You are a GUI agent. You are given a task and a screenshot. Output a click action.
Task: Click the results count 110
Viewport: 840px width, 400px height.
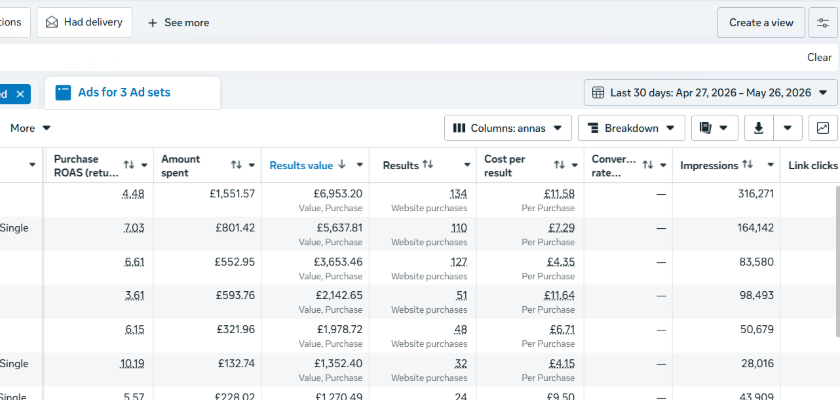pyautogui.click(x=459, y=228)
